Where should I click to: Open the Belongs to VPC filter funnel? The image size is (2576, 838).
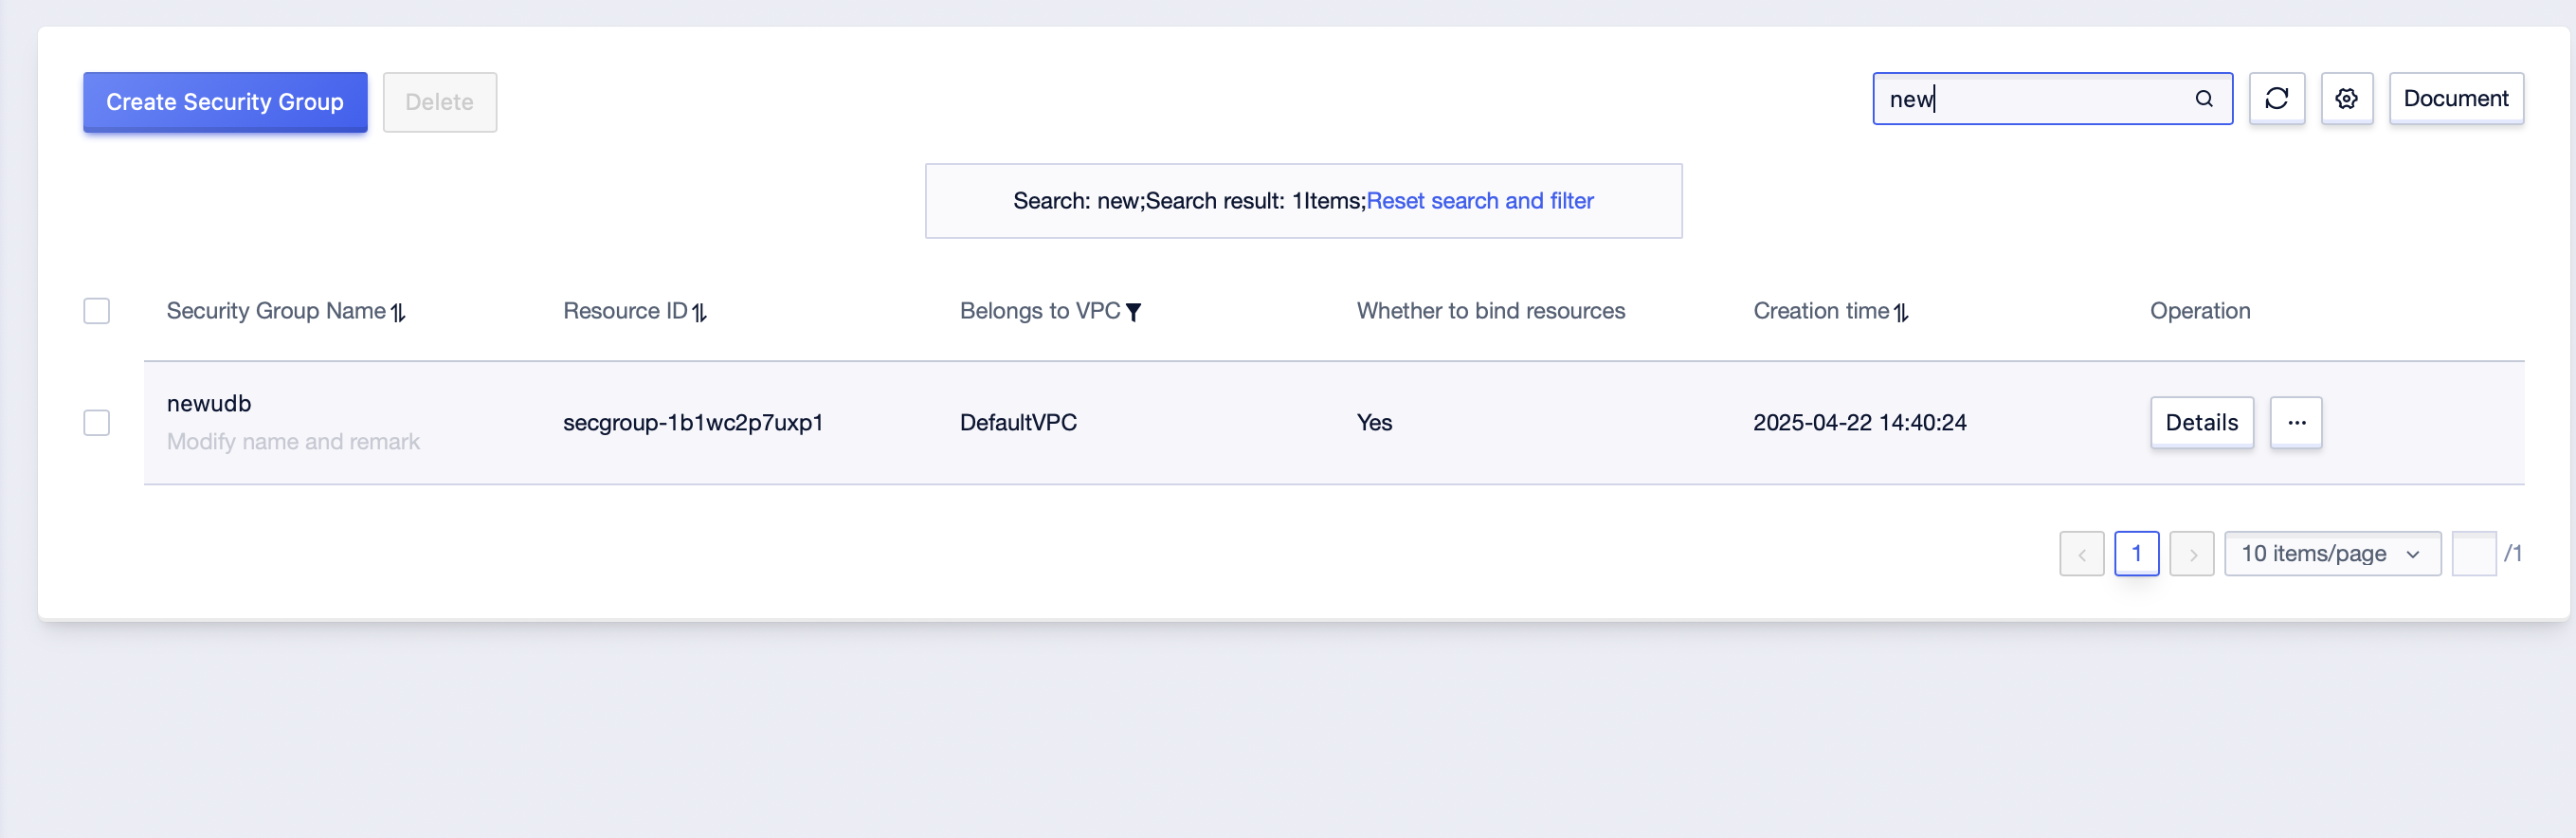coord(1133,312)
